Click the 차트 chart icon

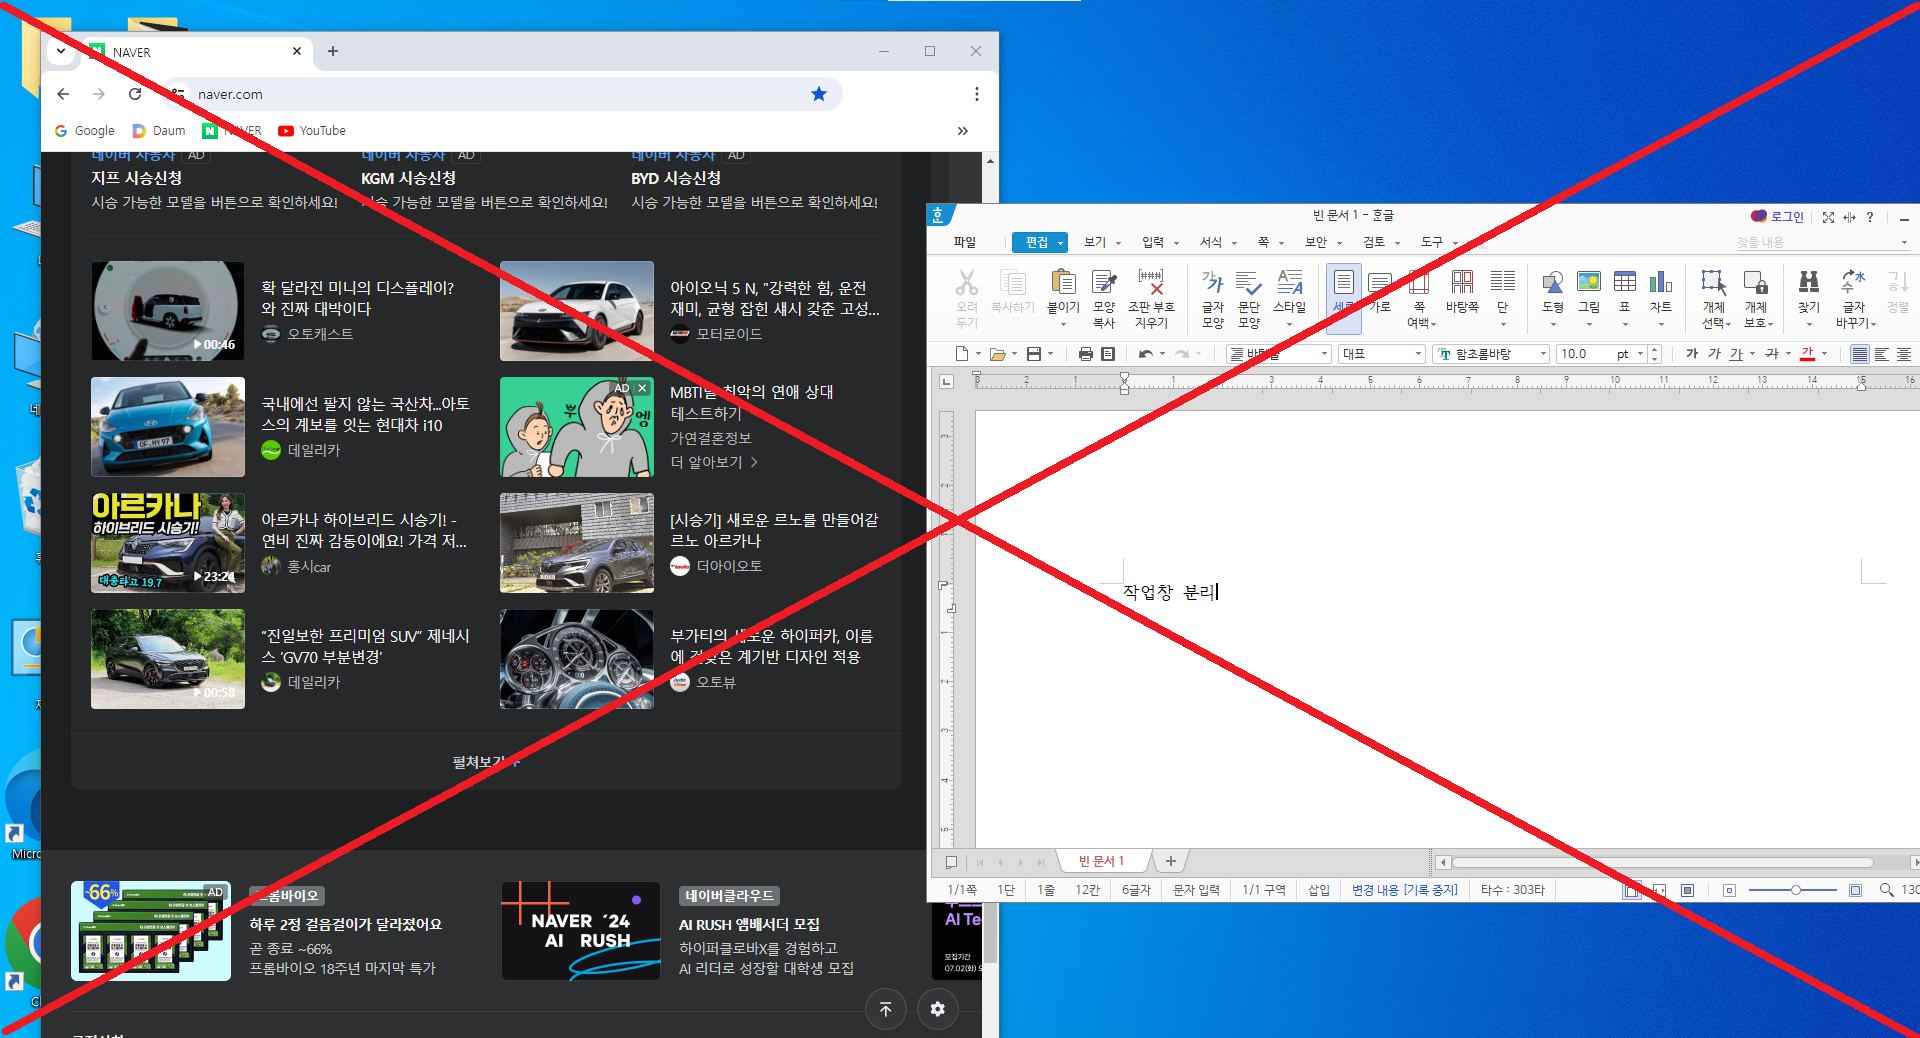coord(1661,291)
